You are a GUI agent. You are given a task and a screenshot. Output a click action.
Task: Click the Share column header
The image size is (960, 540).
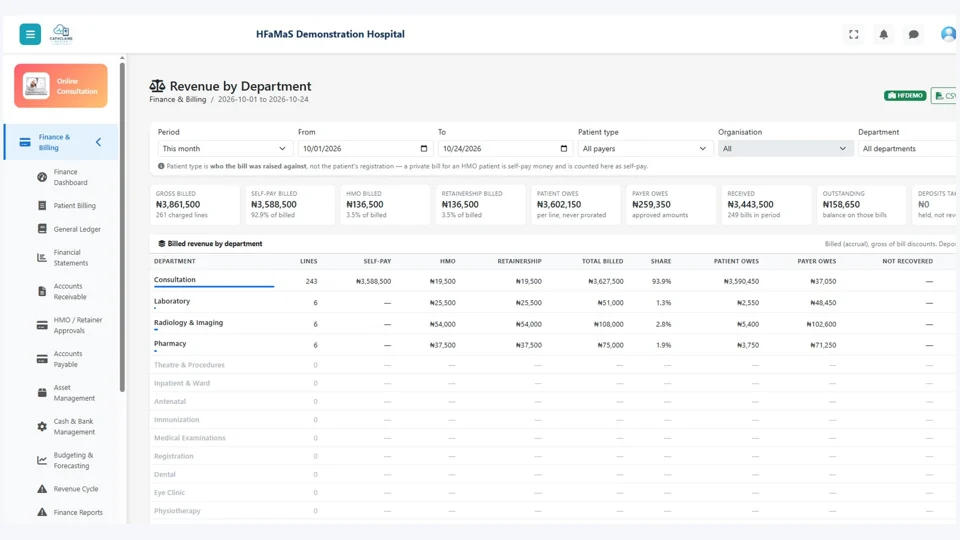tap(661, 261)
